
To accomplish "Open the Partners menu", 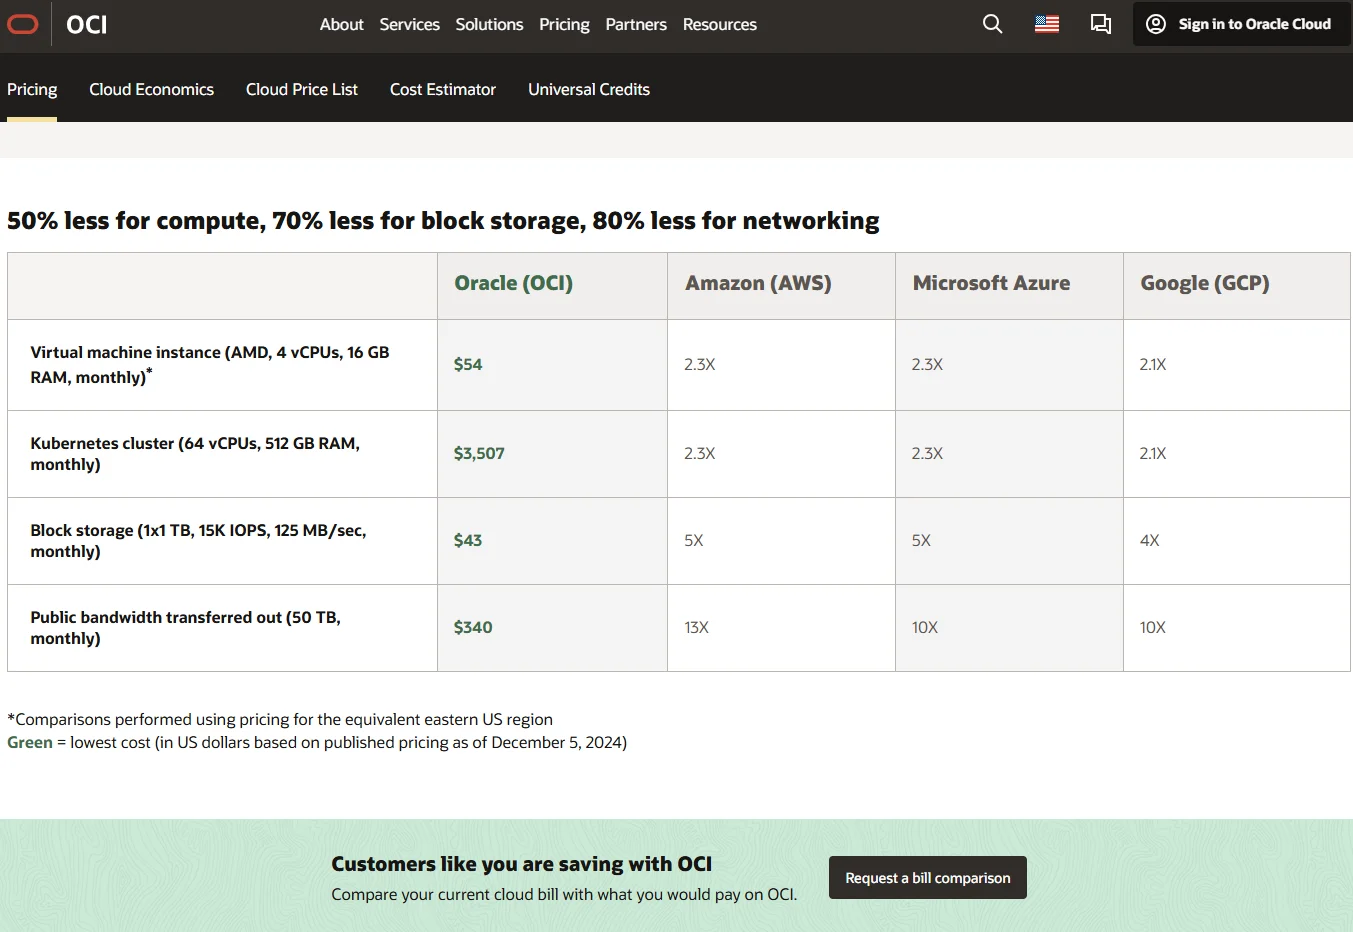I will tap(636, 24).
